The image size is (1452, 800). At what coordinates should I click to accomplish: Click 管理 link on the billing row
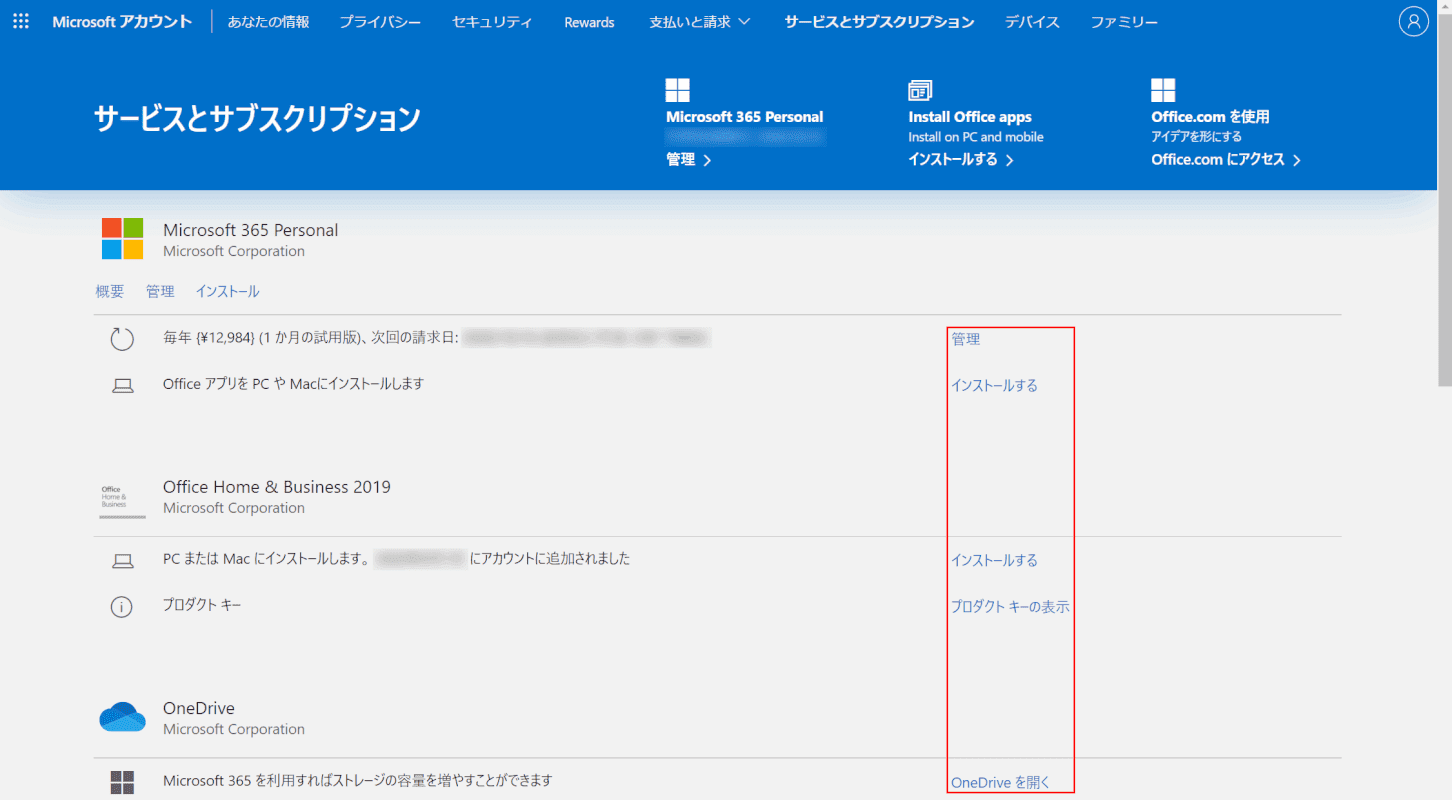(x=966, y=340)
